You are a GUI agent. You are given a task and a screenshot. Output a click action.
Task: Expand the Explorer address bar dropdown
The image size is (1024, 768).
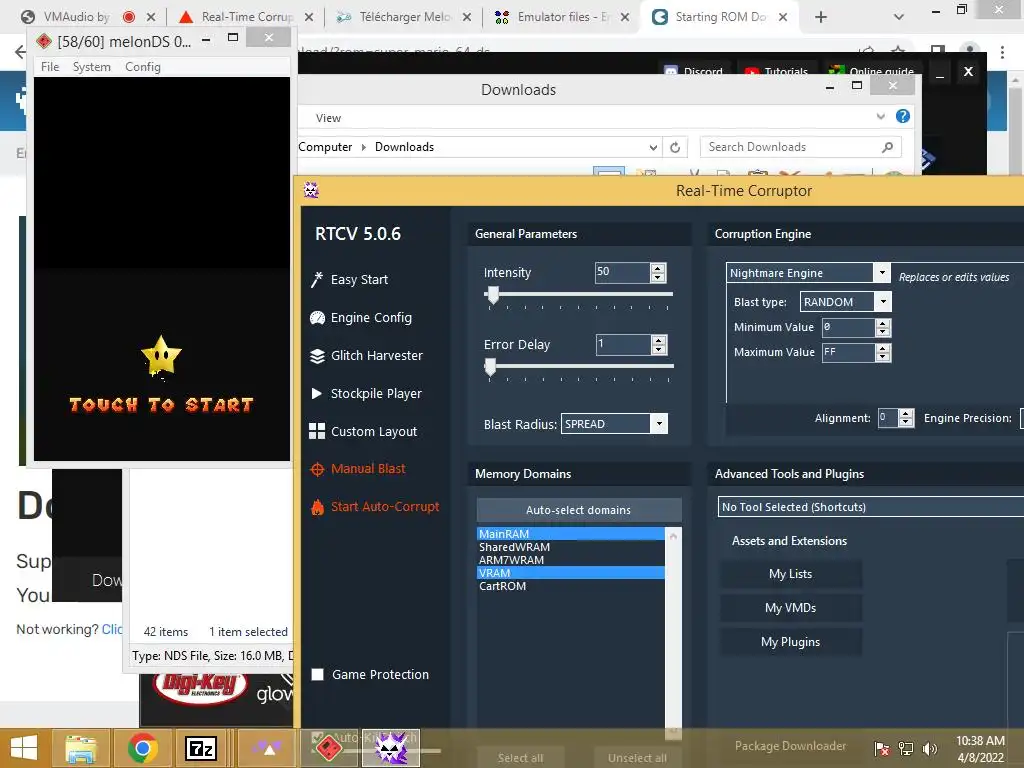(x=653, y=148)
